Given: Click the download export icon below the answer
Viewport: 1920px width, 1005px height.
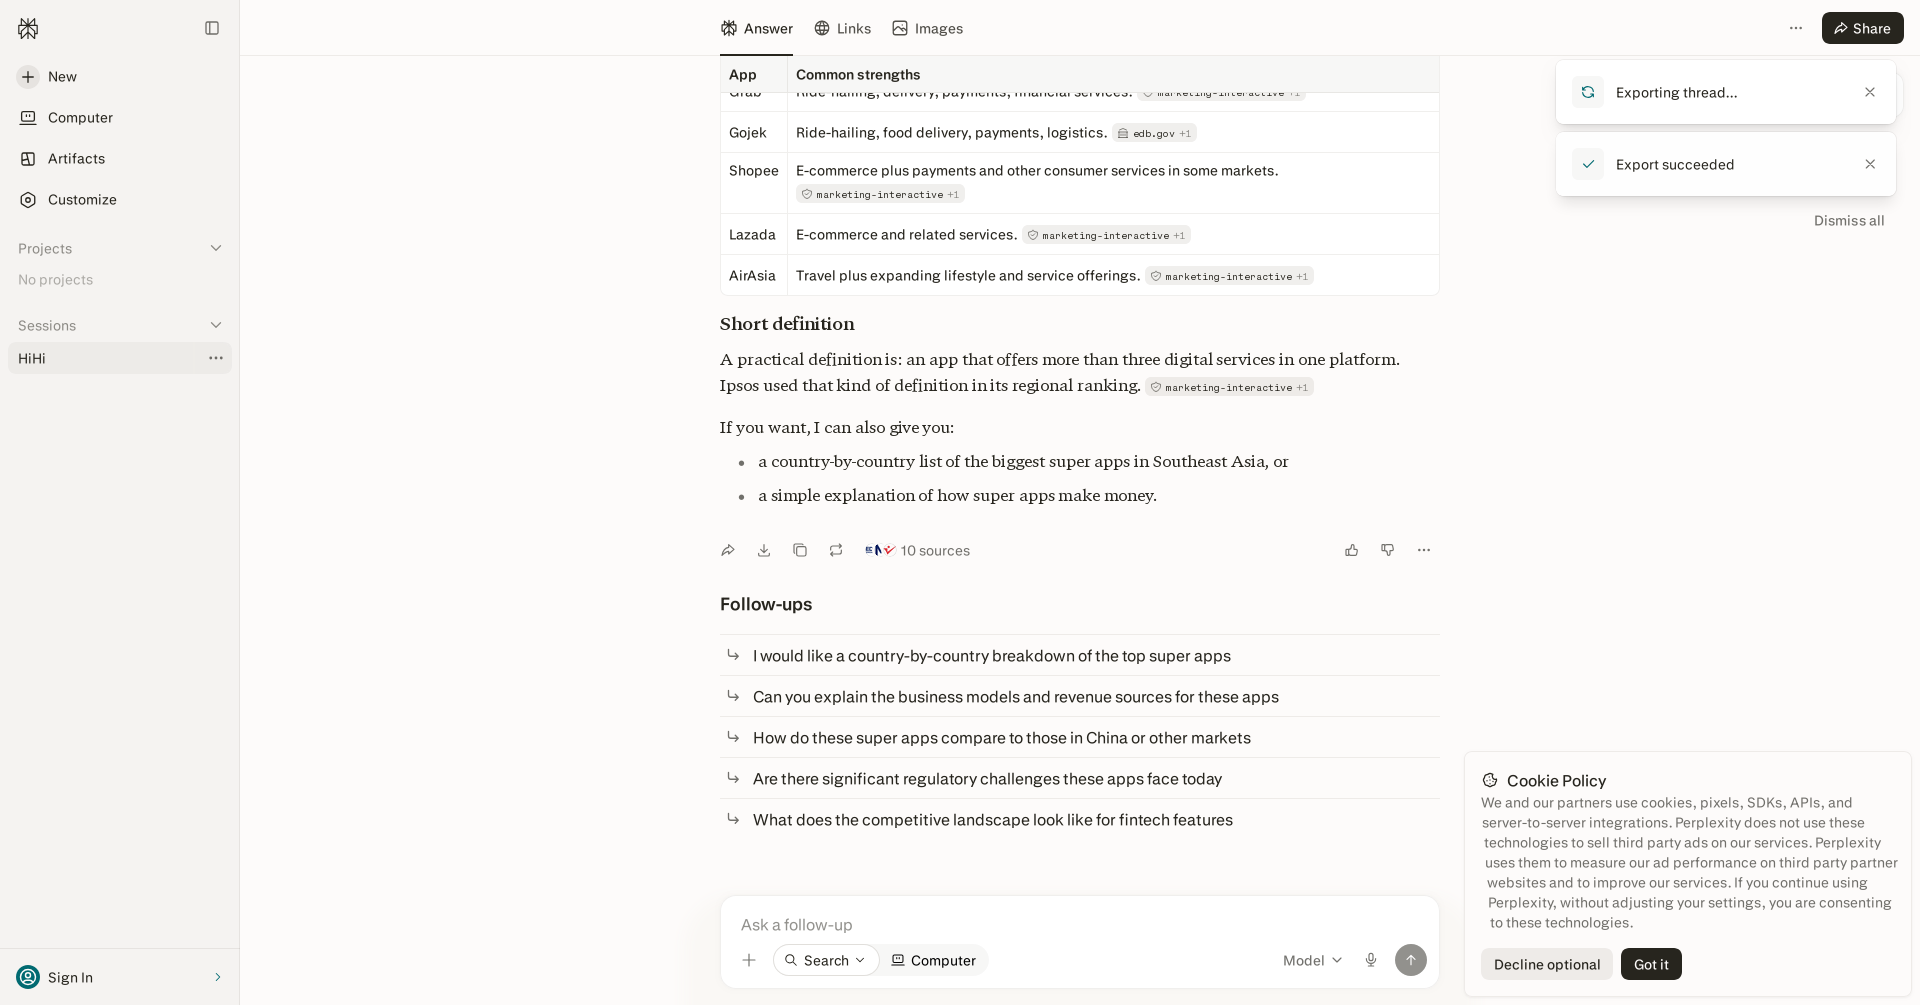Looking at the screenshot, I should click(764, 550).
